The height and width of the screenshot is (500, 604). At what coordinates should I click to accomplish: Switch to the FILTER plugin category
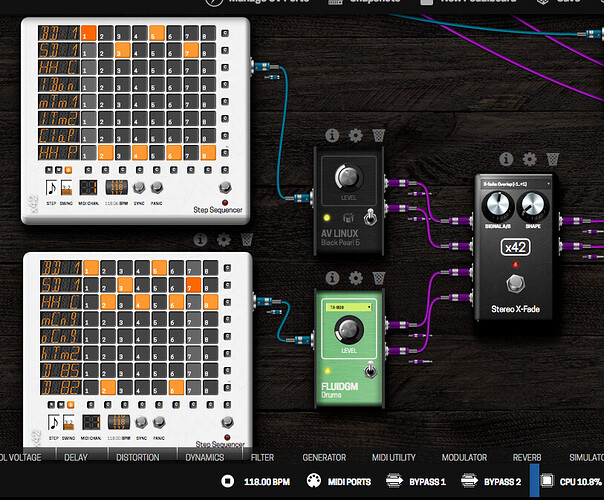pyautogui.click(x=262, y=457)
